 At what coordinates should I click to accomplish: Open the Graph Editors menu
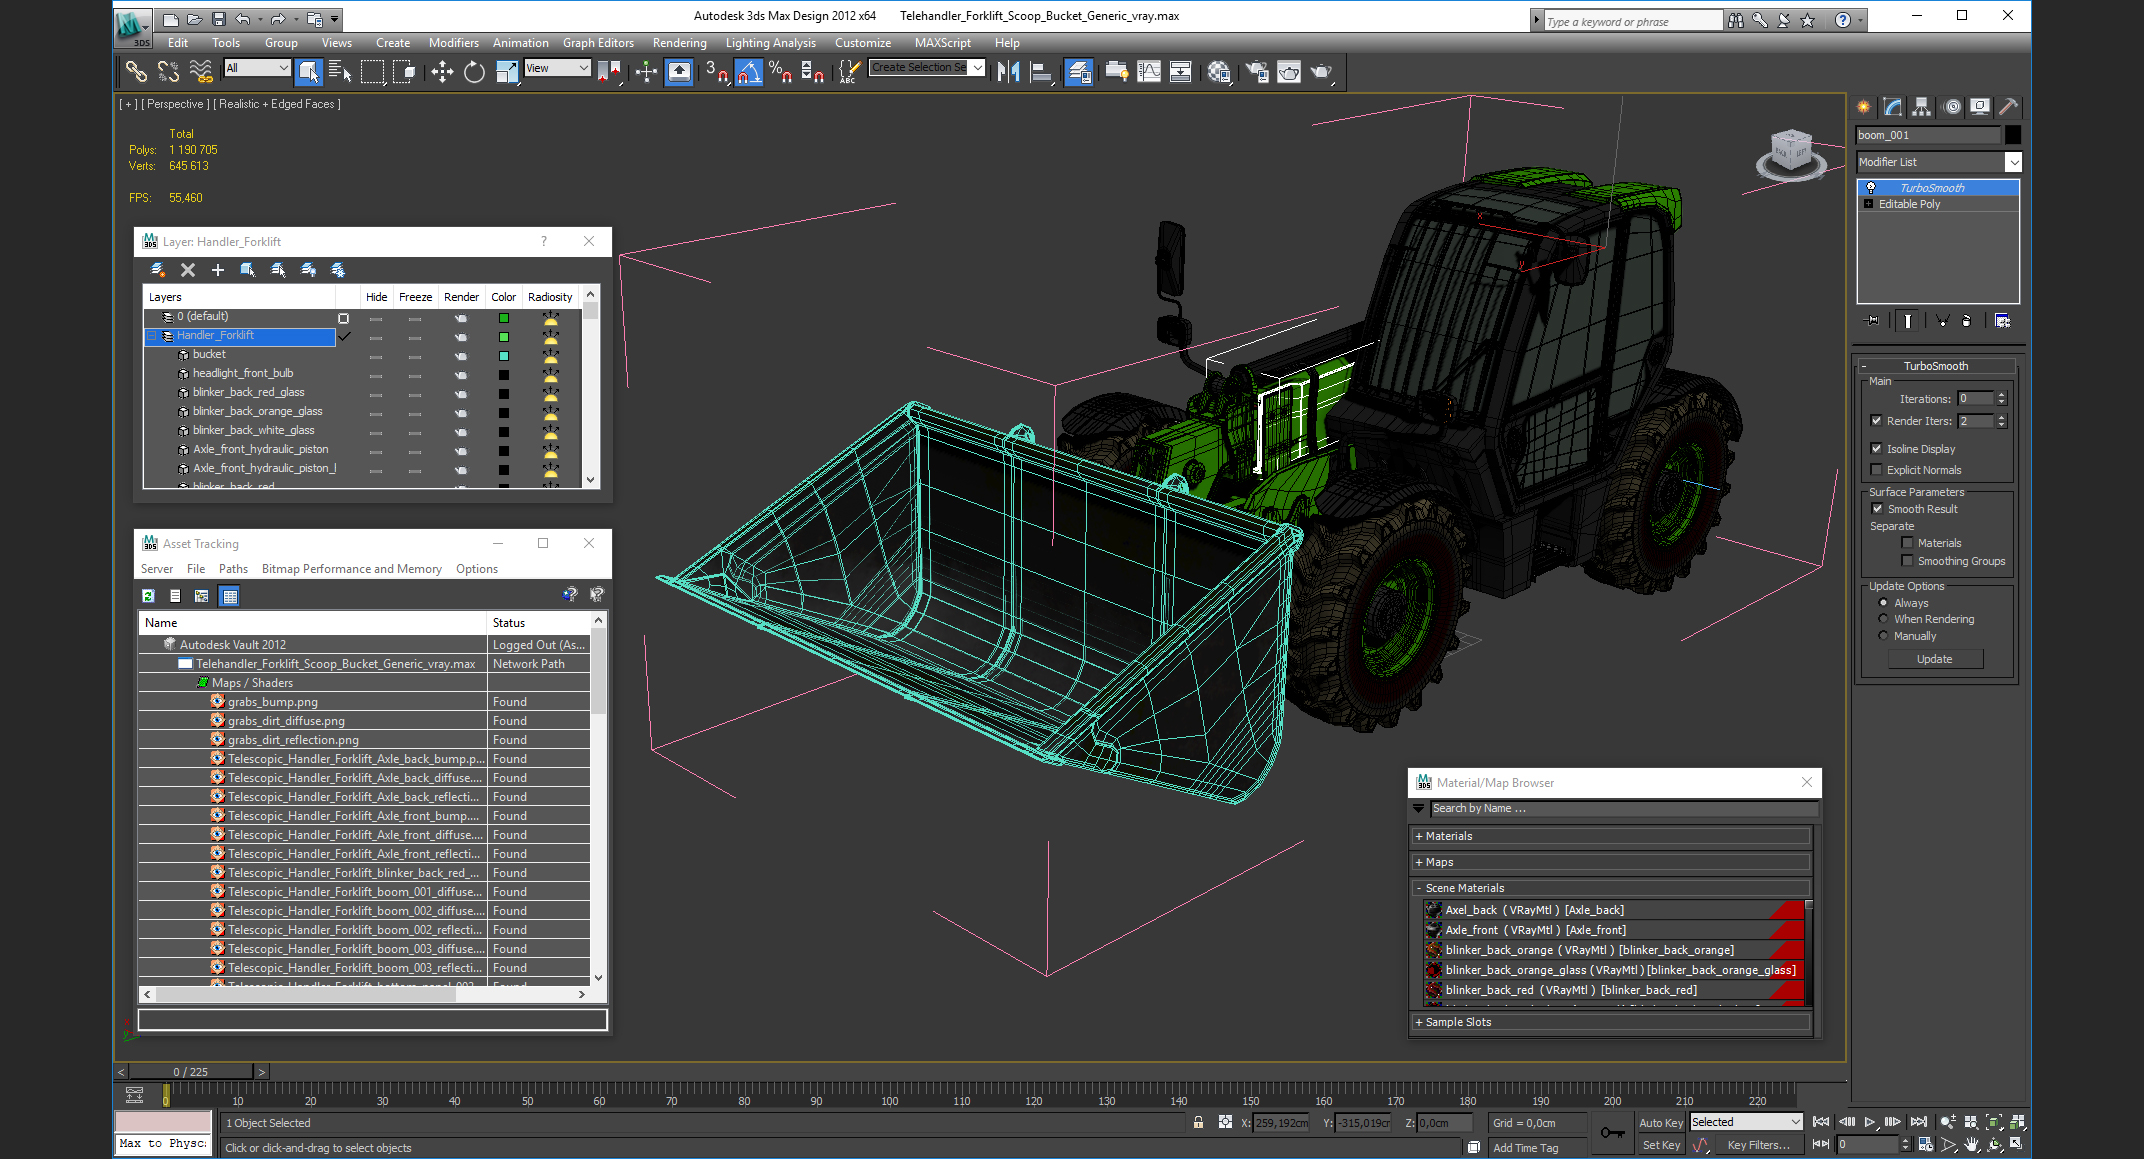click(598, 43)
